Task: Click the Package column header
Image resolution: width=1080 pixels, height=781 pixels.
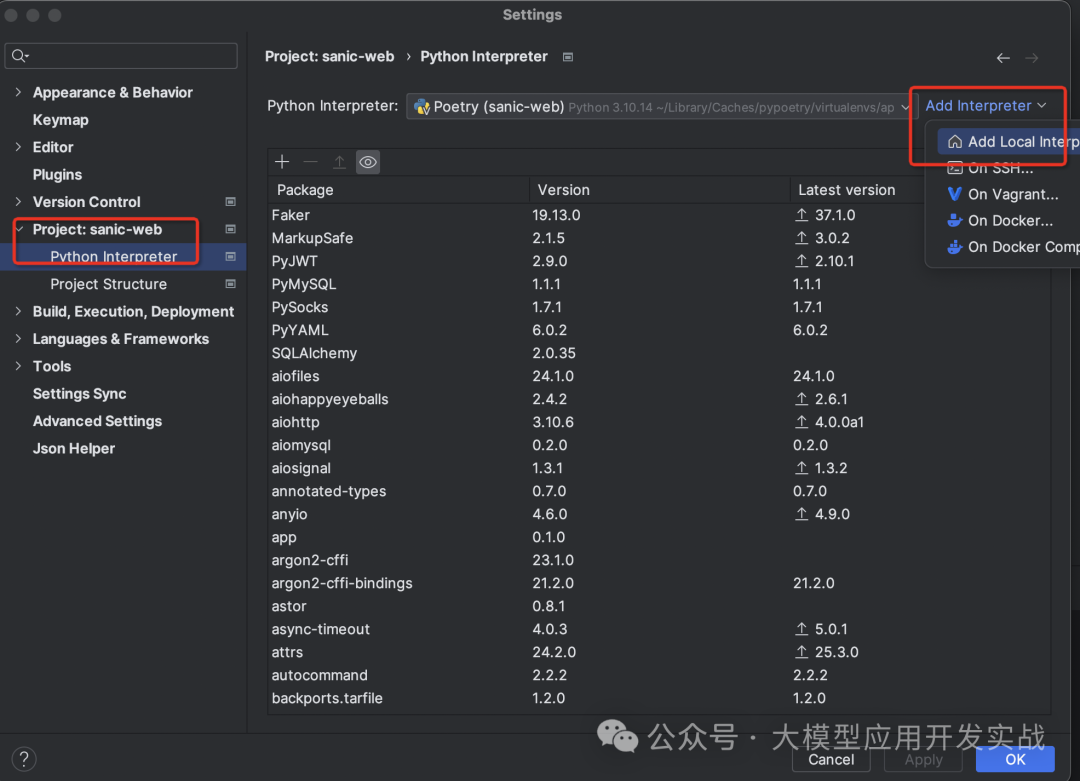Action: pyautogui.click(x=398, y=189)
